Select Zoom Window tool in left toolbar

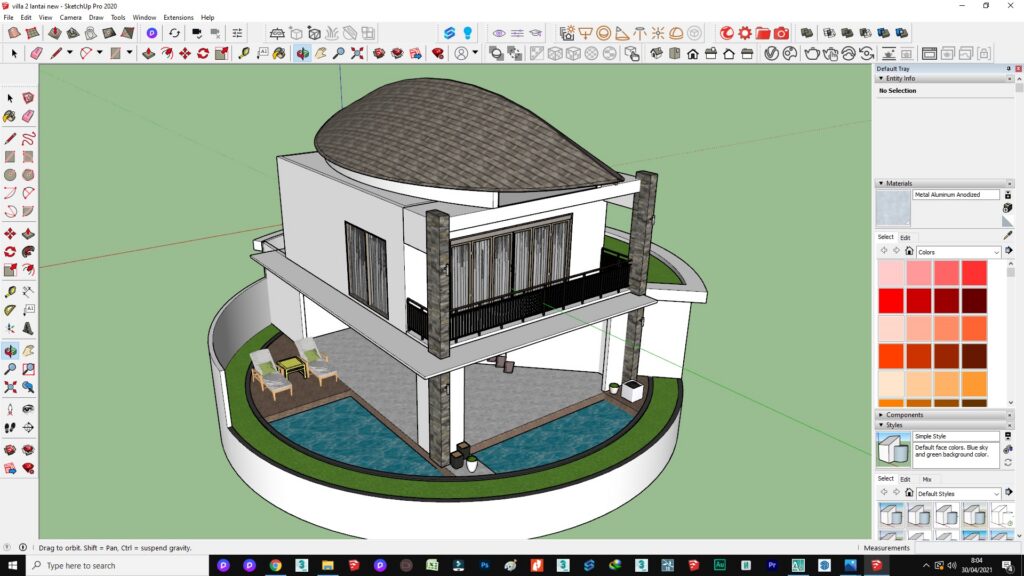point(28,369)
